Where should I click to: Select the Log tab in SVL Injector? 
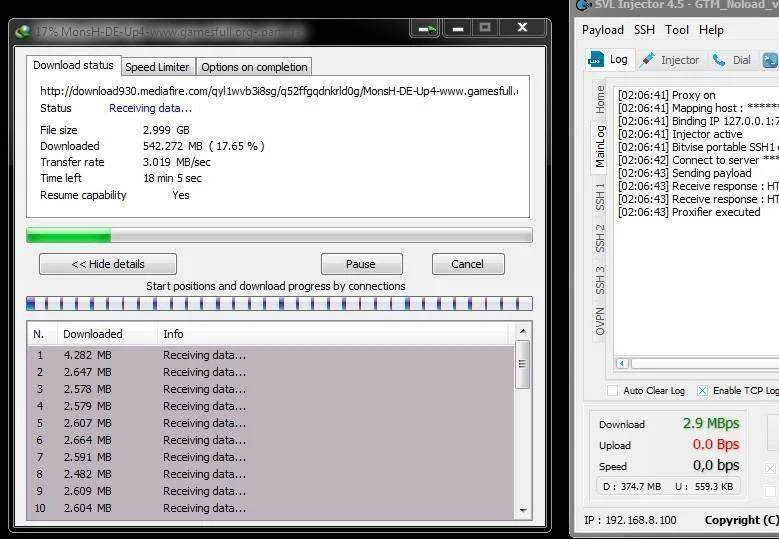(609, 60)
